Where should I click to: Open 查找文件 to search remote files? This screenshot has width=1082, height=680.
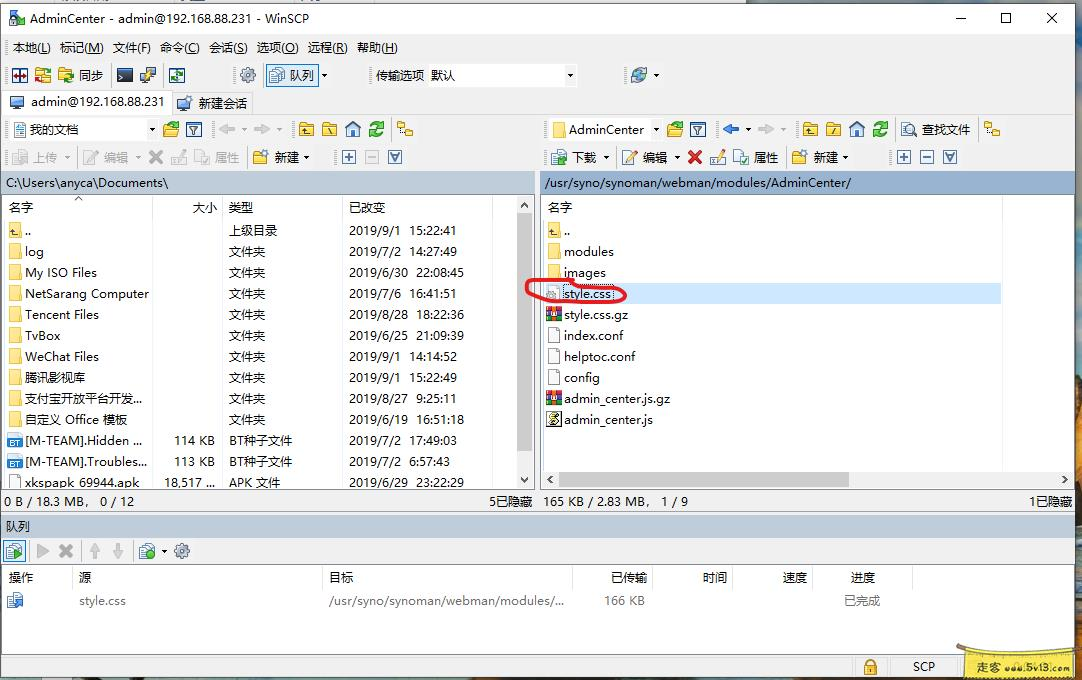(938, 129)
